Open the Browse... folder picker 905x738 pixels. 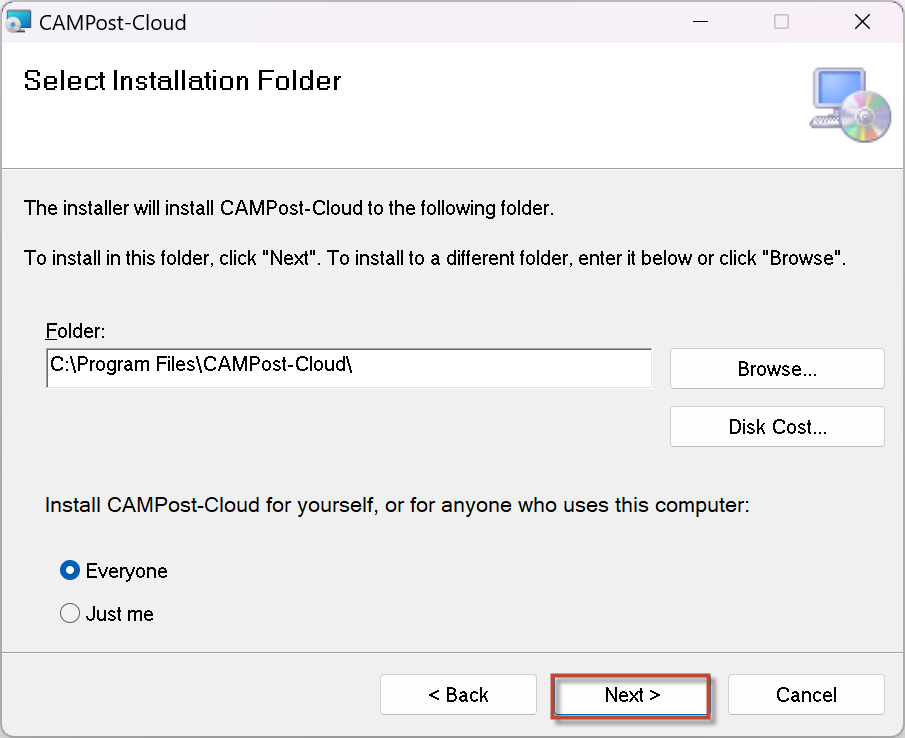[777, 369]
